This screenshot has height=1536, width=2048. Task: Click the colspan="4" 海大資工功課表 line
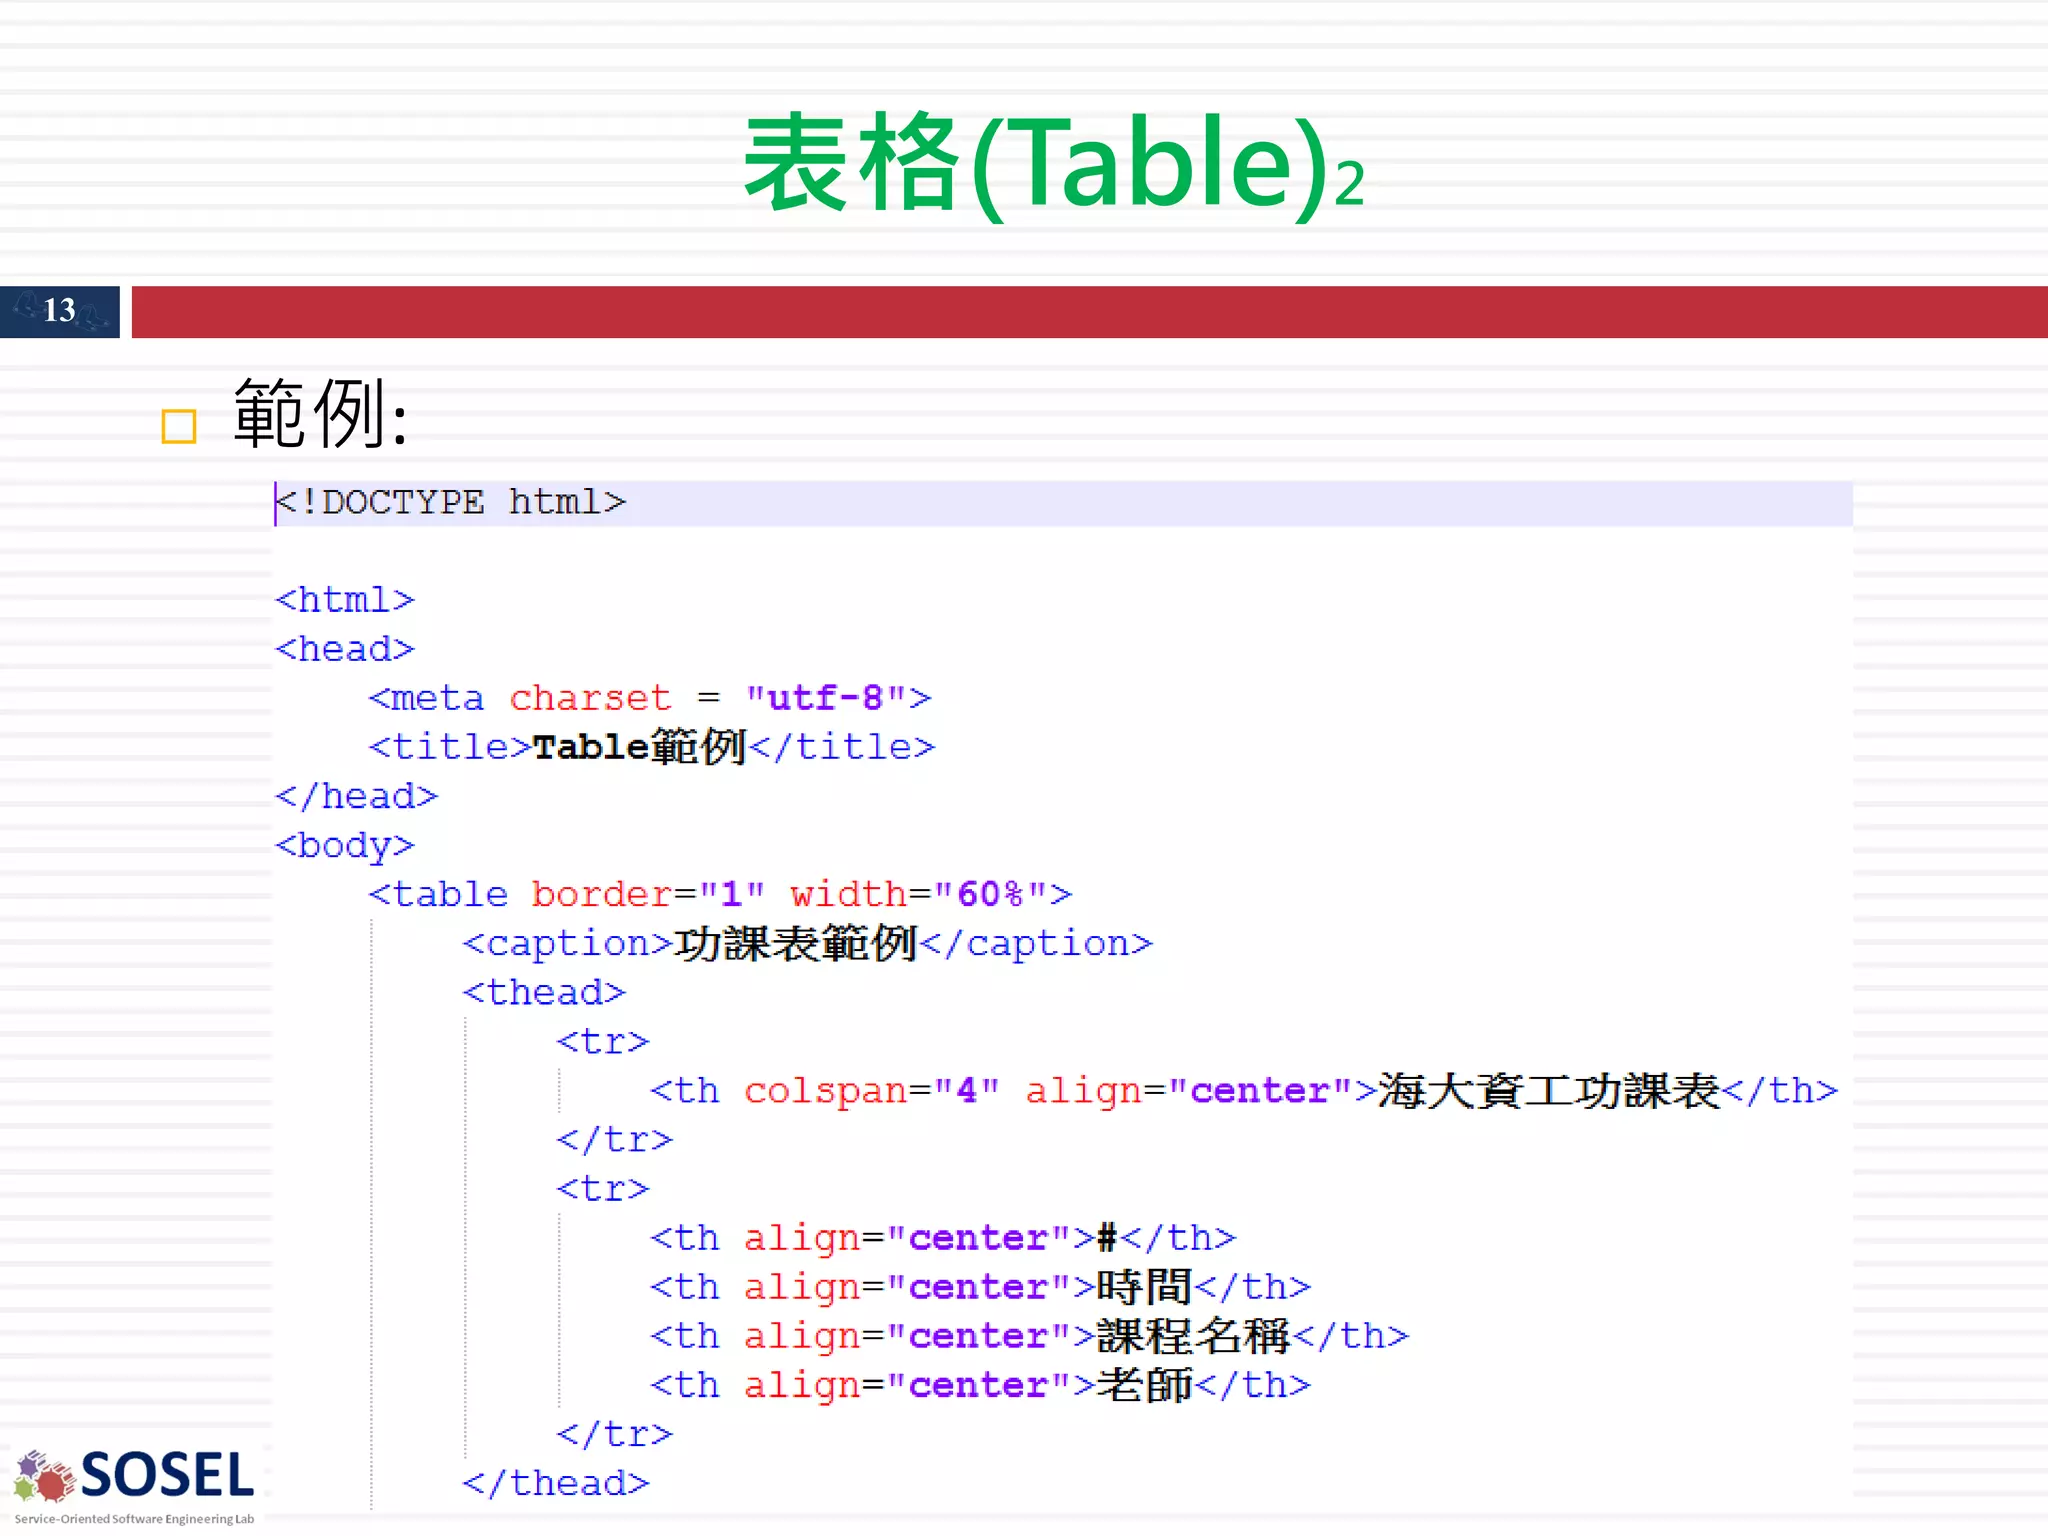coord(1244,1091)
